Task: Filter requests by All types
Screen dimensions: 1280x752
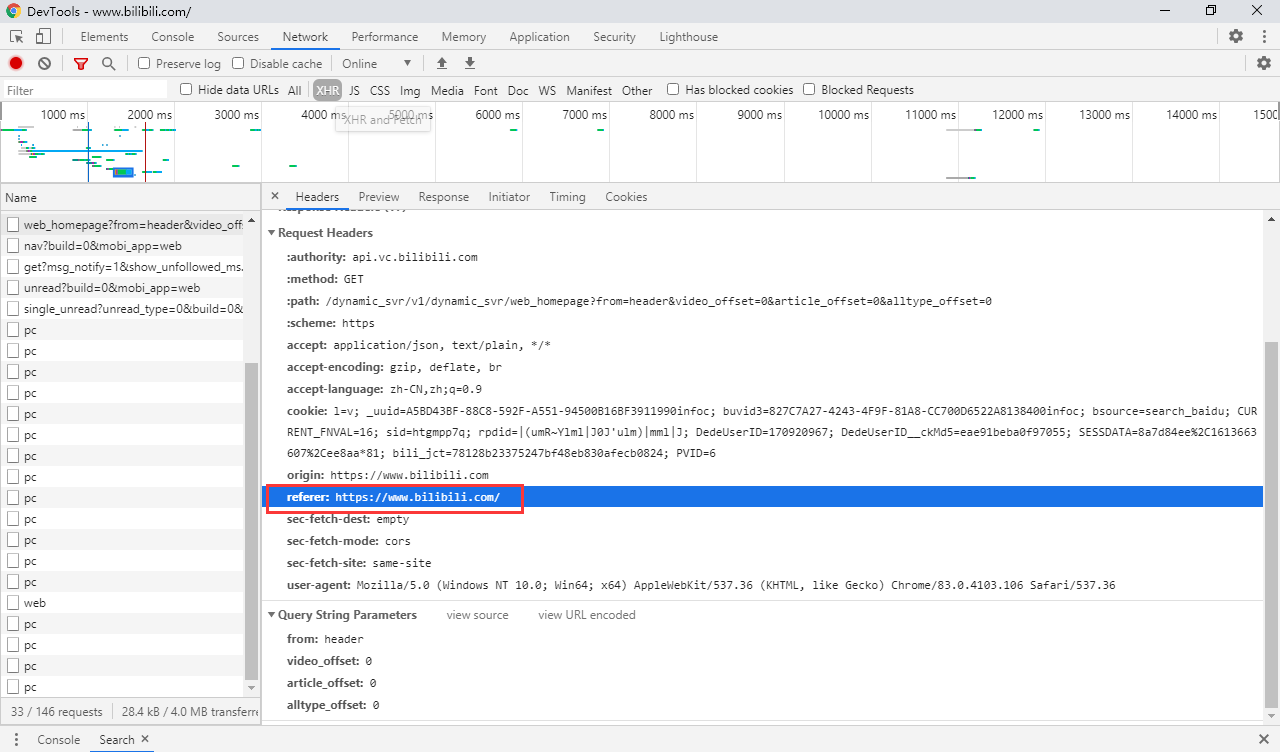Action: (x=294, y=90)
